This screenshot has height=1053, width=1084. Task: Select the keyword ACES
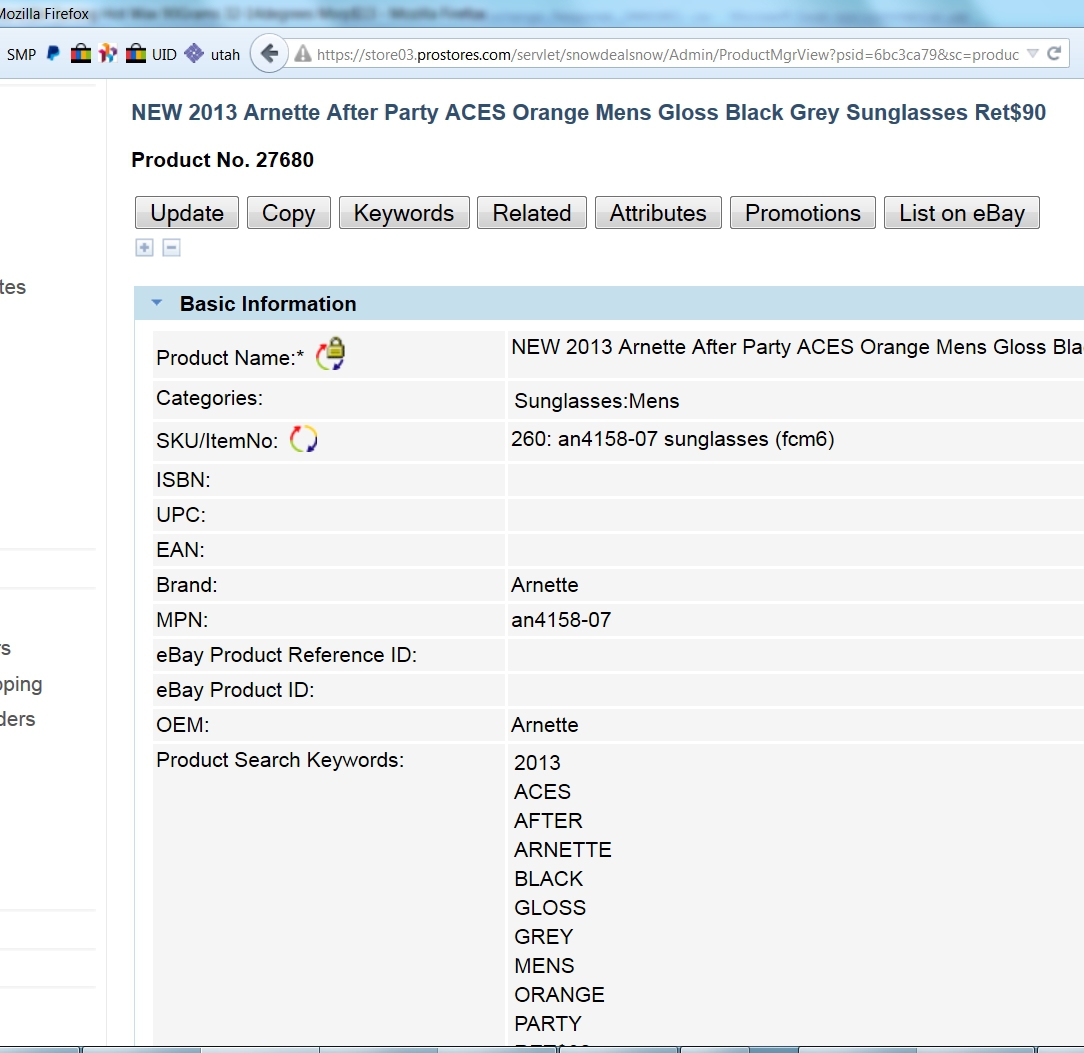click(x=543, y=792)
